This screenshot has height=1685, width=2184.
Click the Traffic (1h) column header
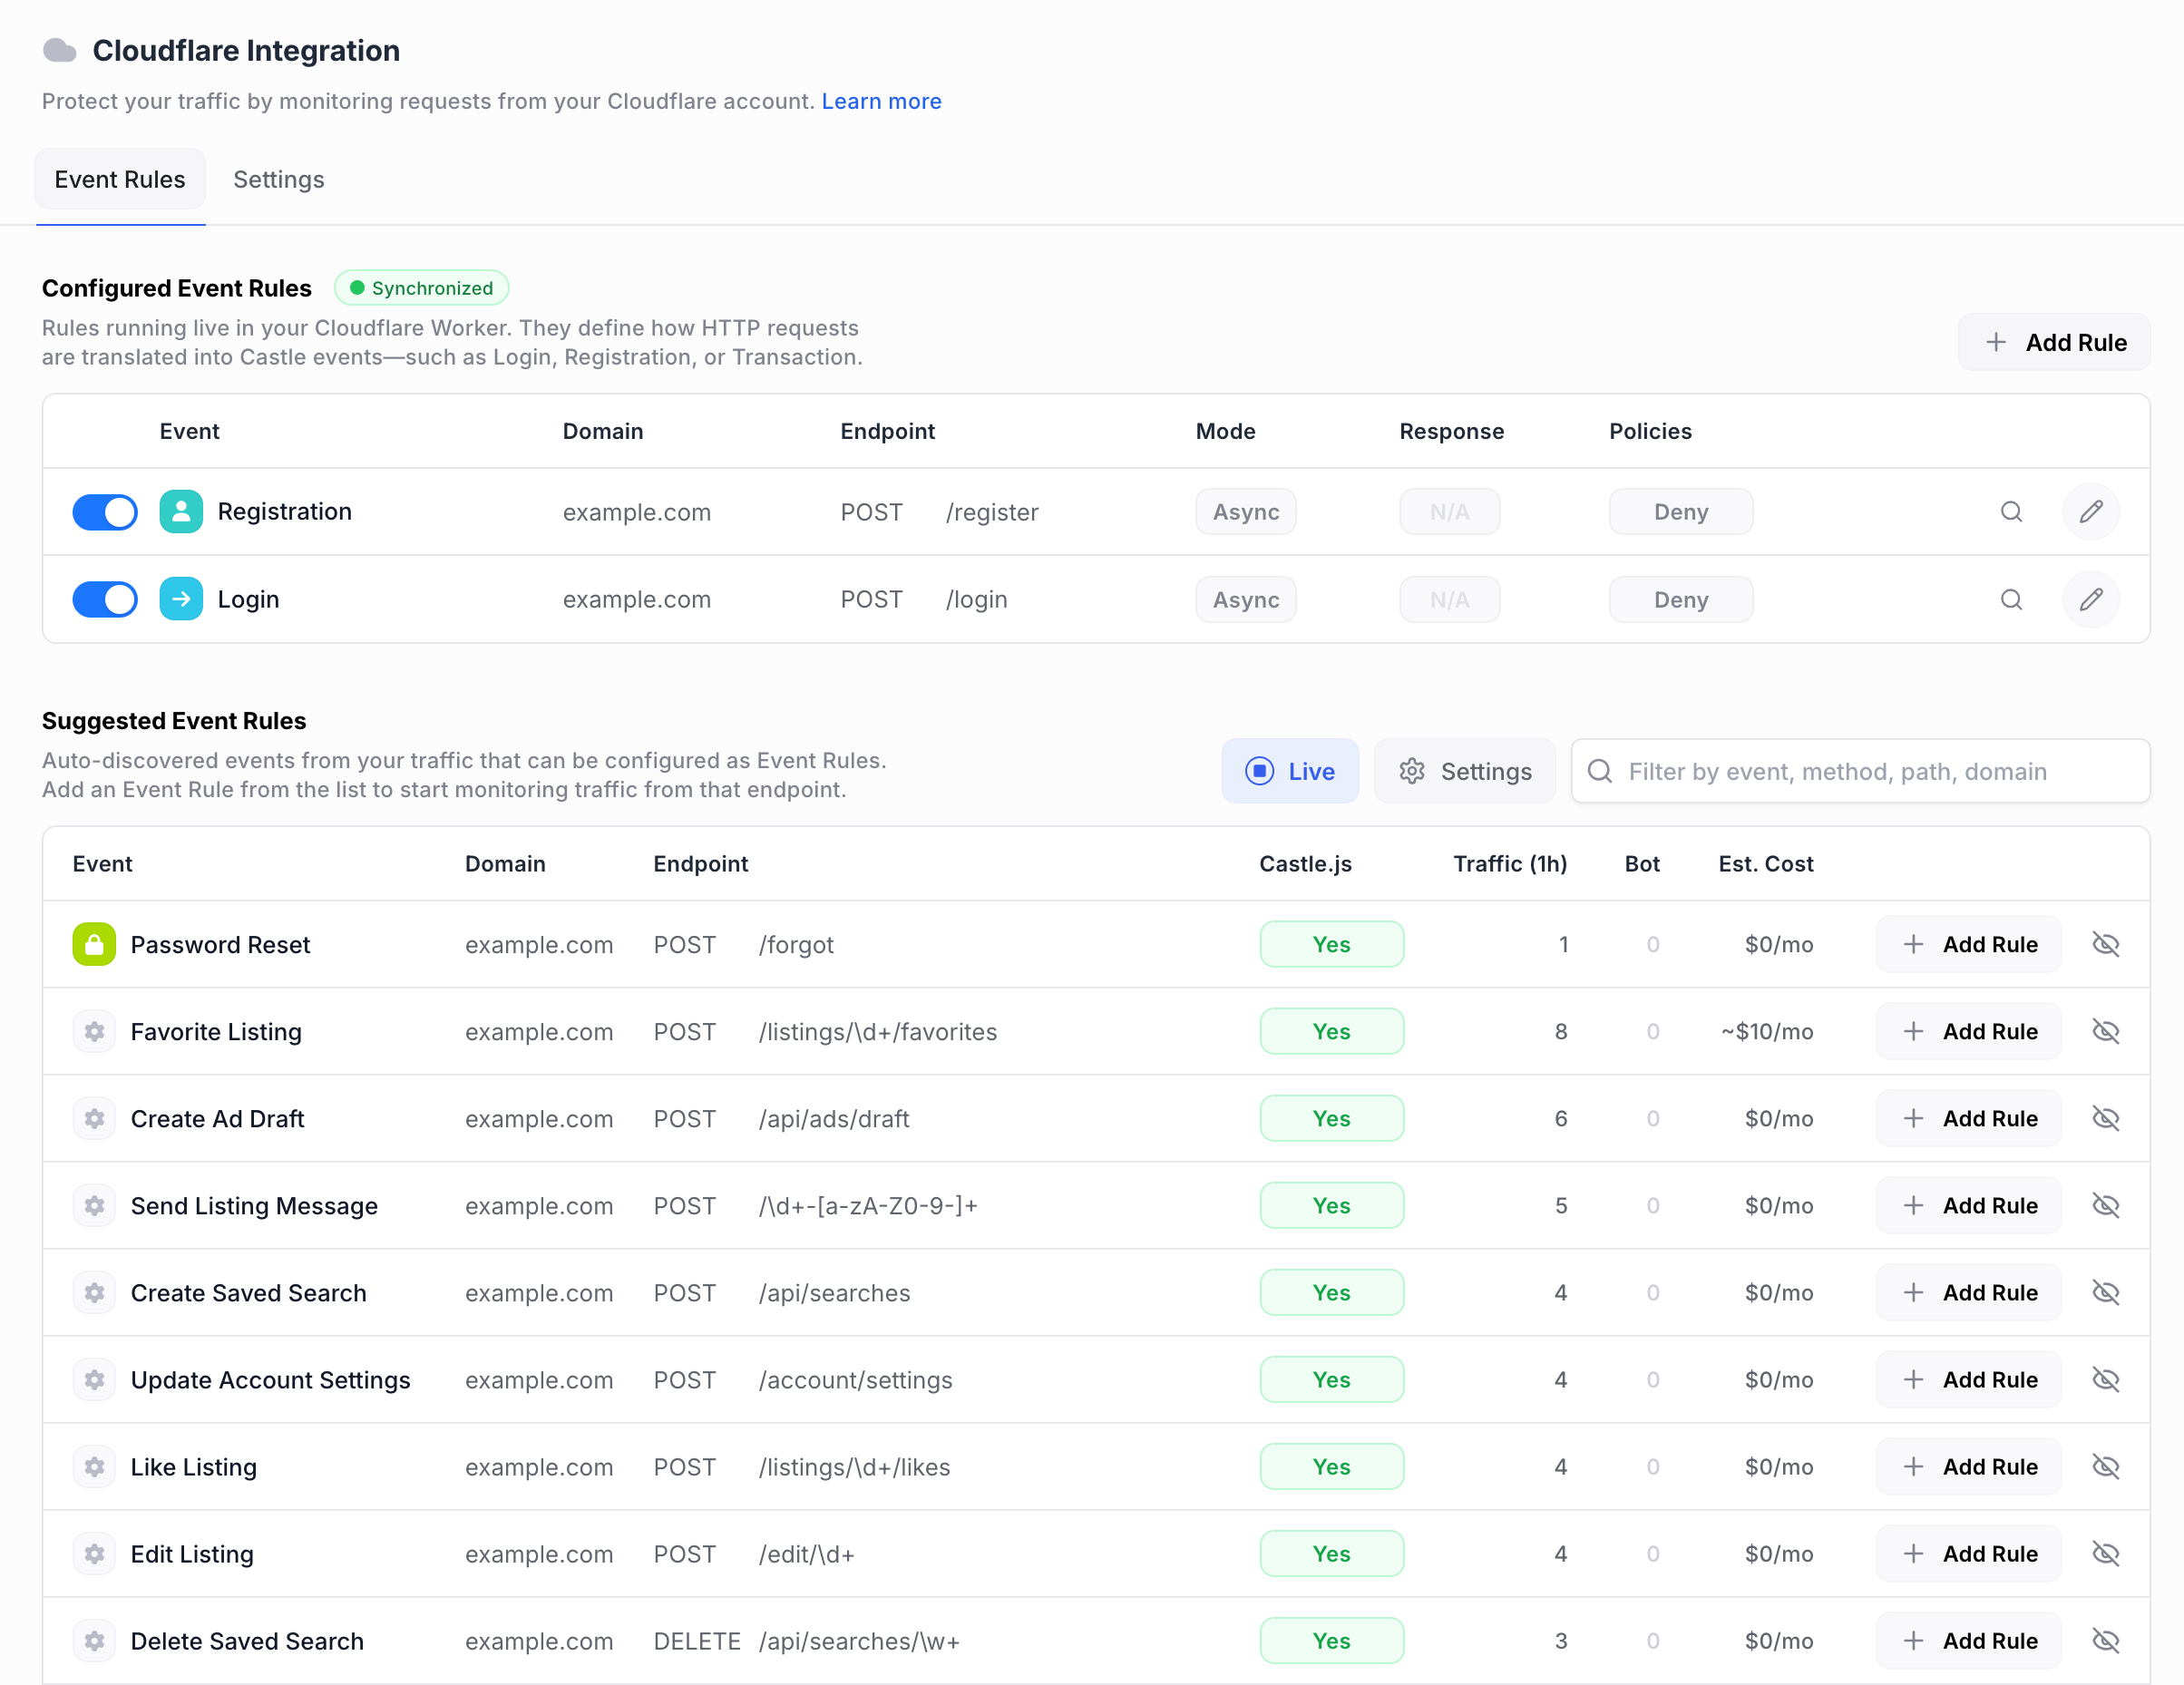click(x=1510, y=864)
